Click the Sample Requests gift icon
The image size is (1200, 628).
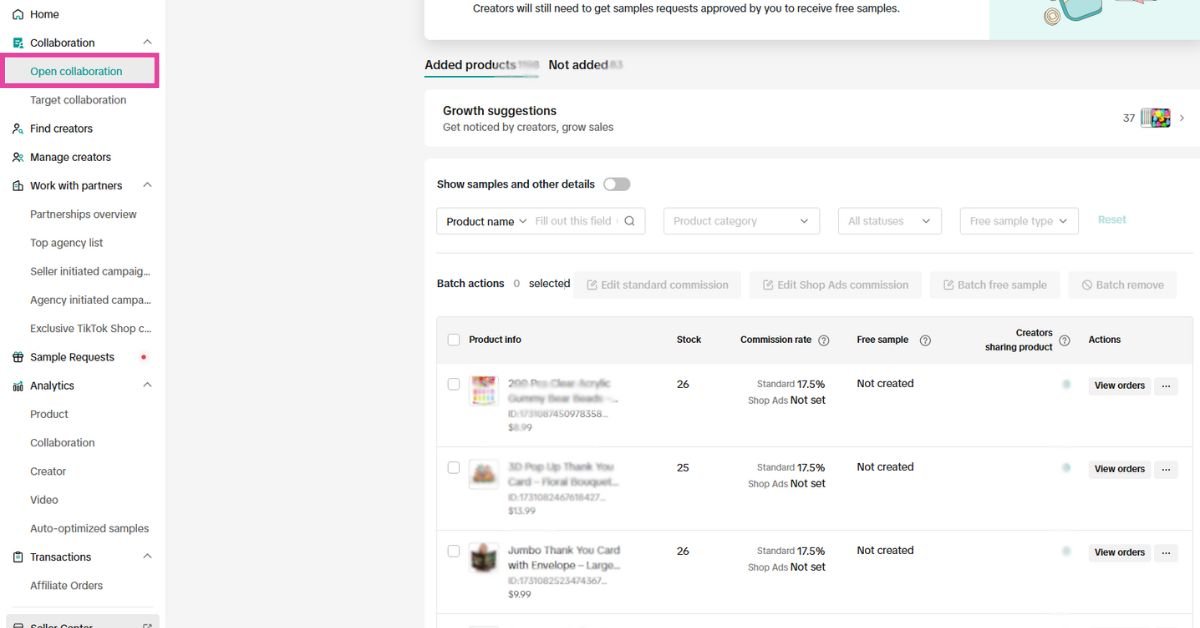click(x=18, y=357)
